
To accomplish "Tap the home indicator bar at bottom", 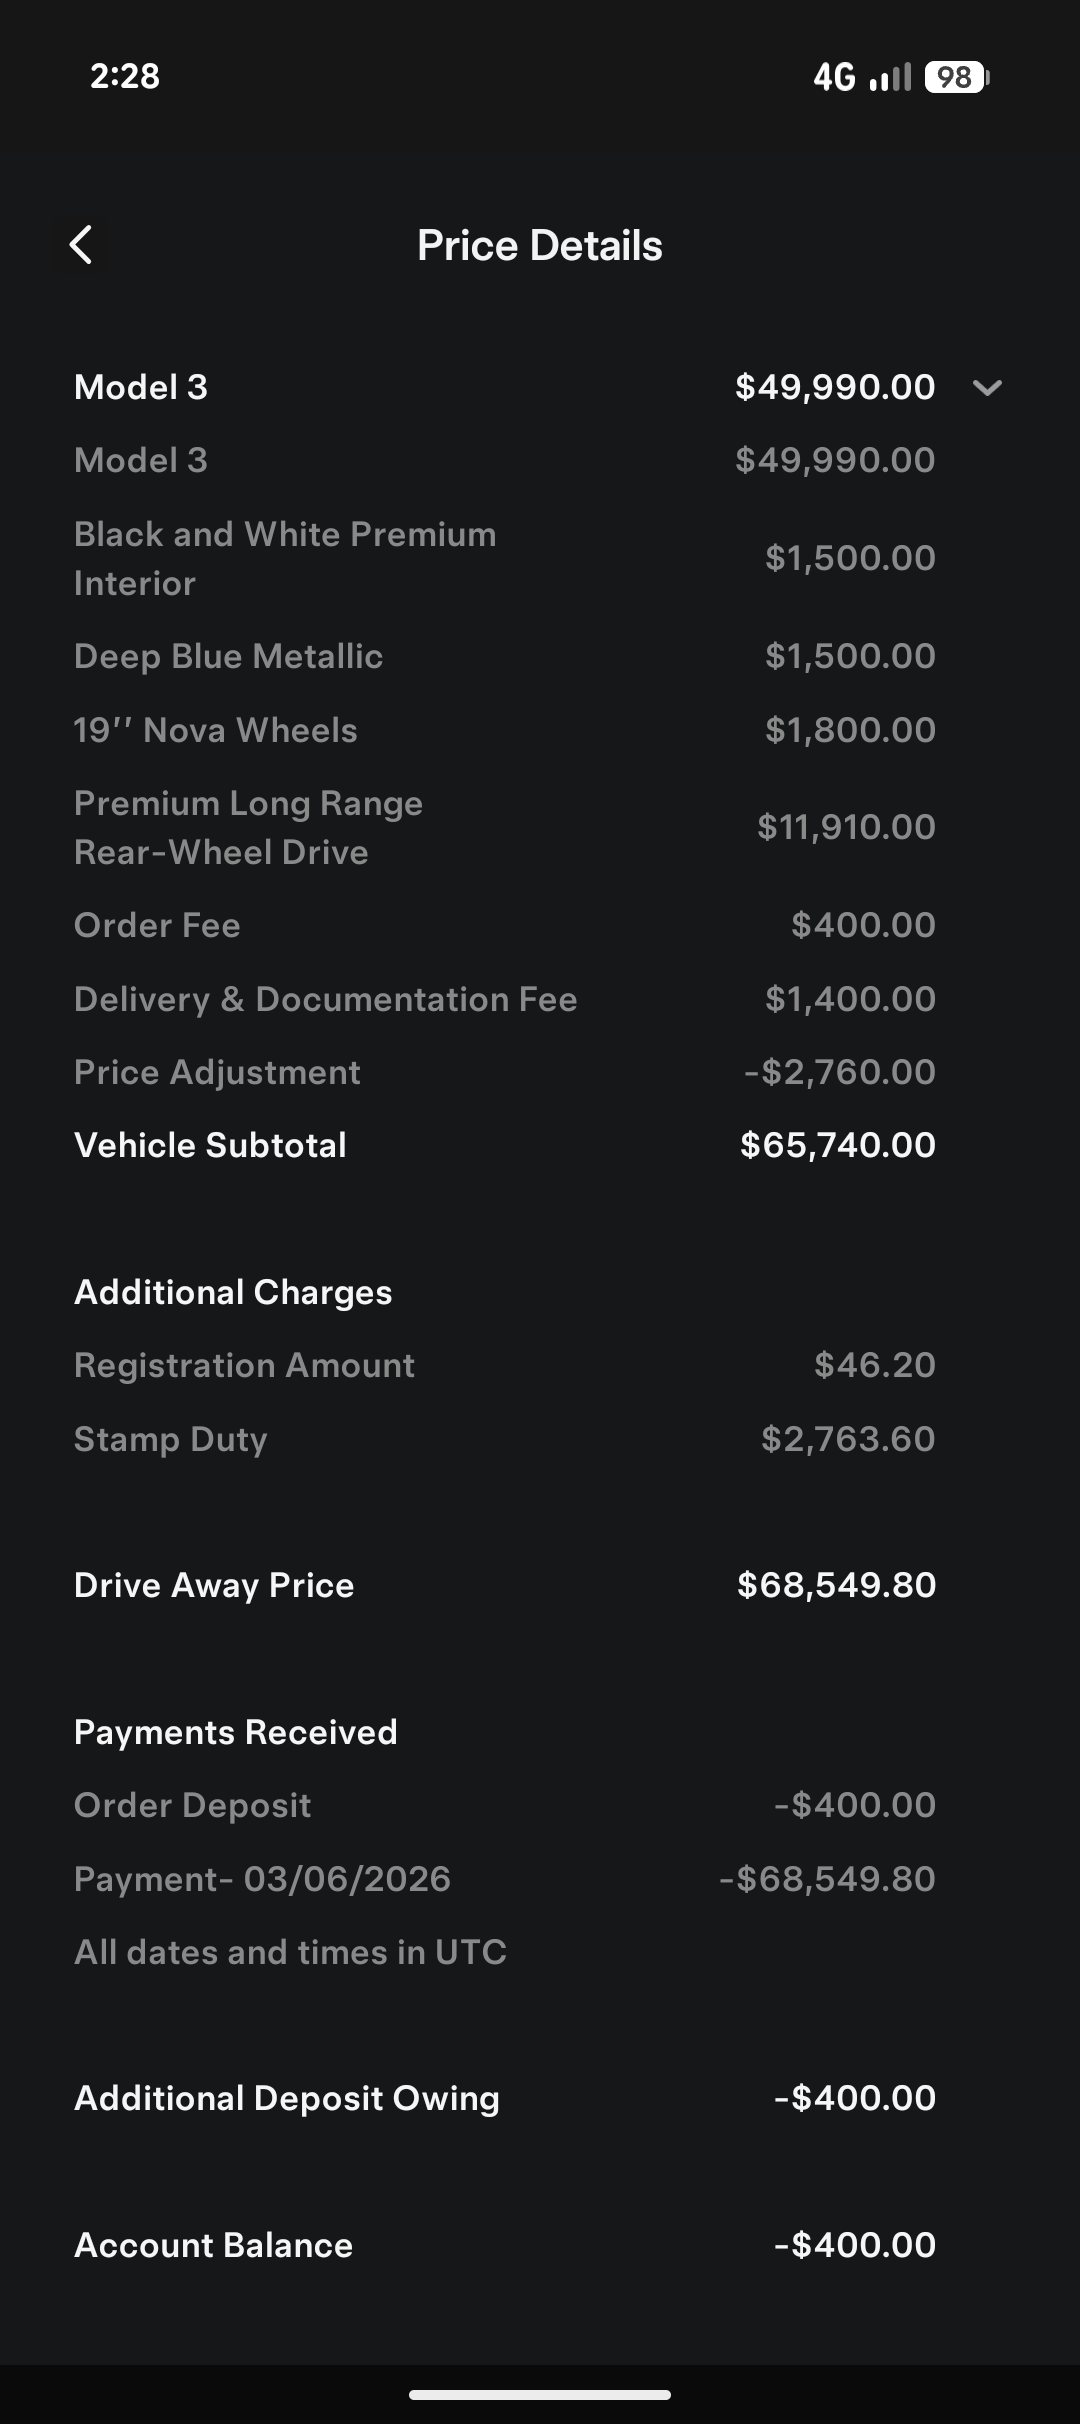I will pos(540,2395).
